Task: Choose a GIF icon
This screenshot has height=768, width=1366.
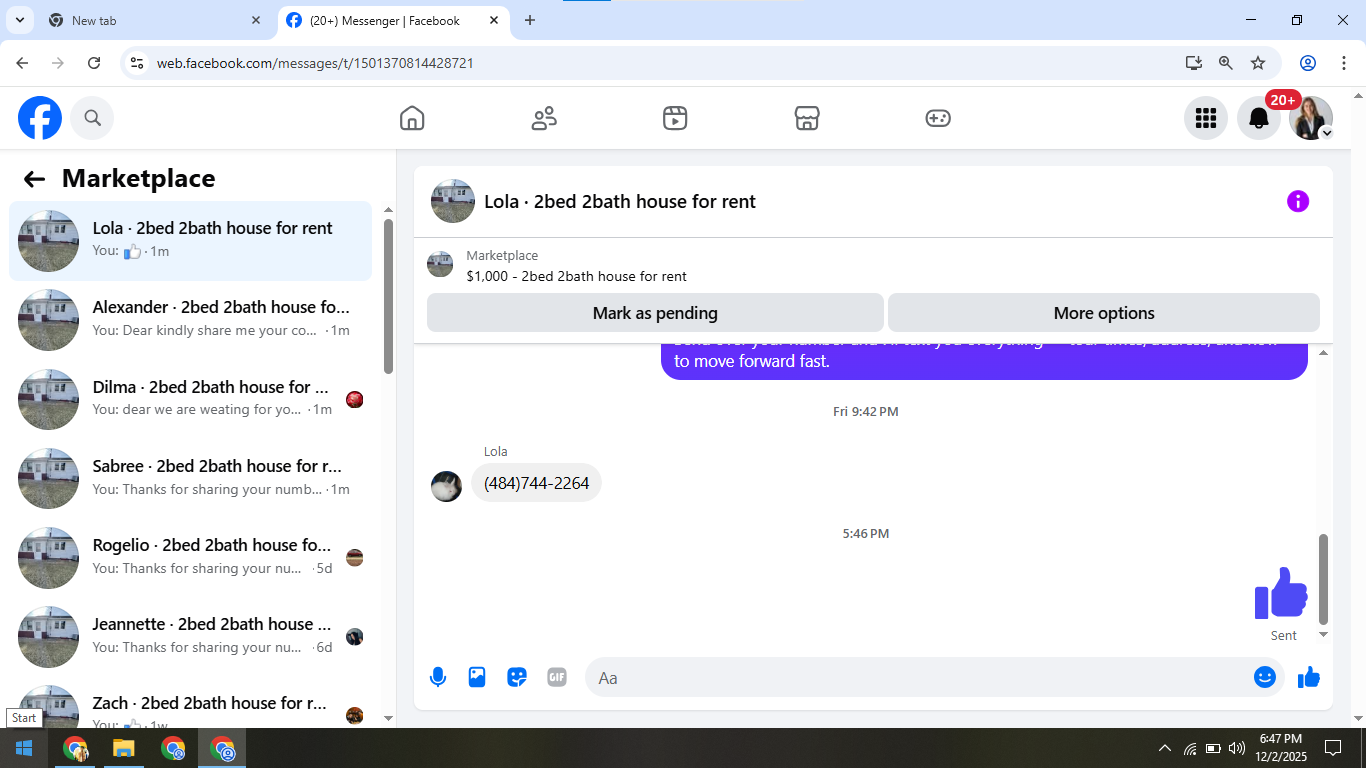Action: pyautogui.click(x=557, y=677)
